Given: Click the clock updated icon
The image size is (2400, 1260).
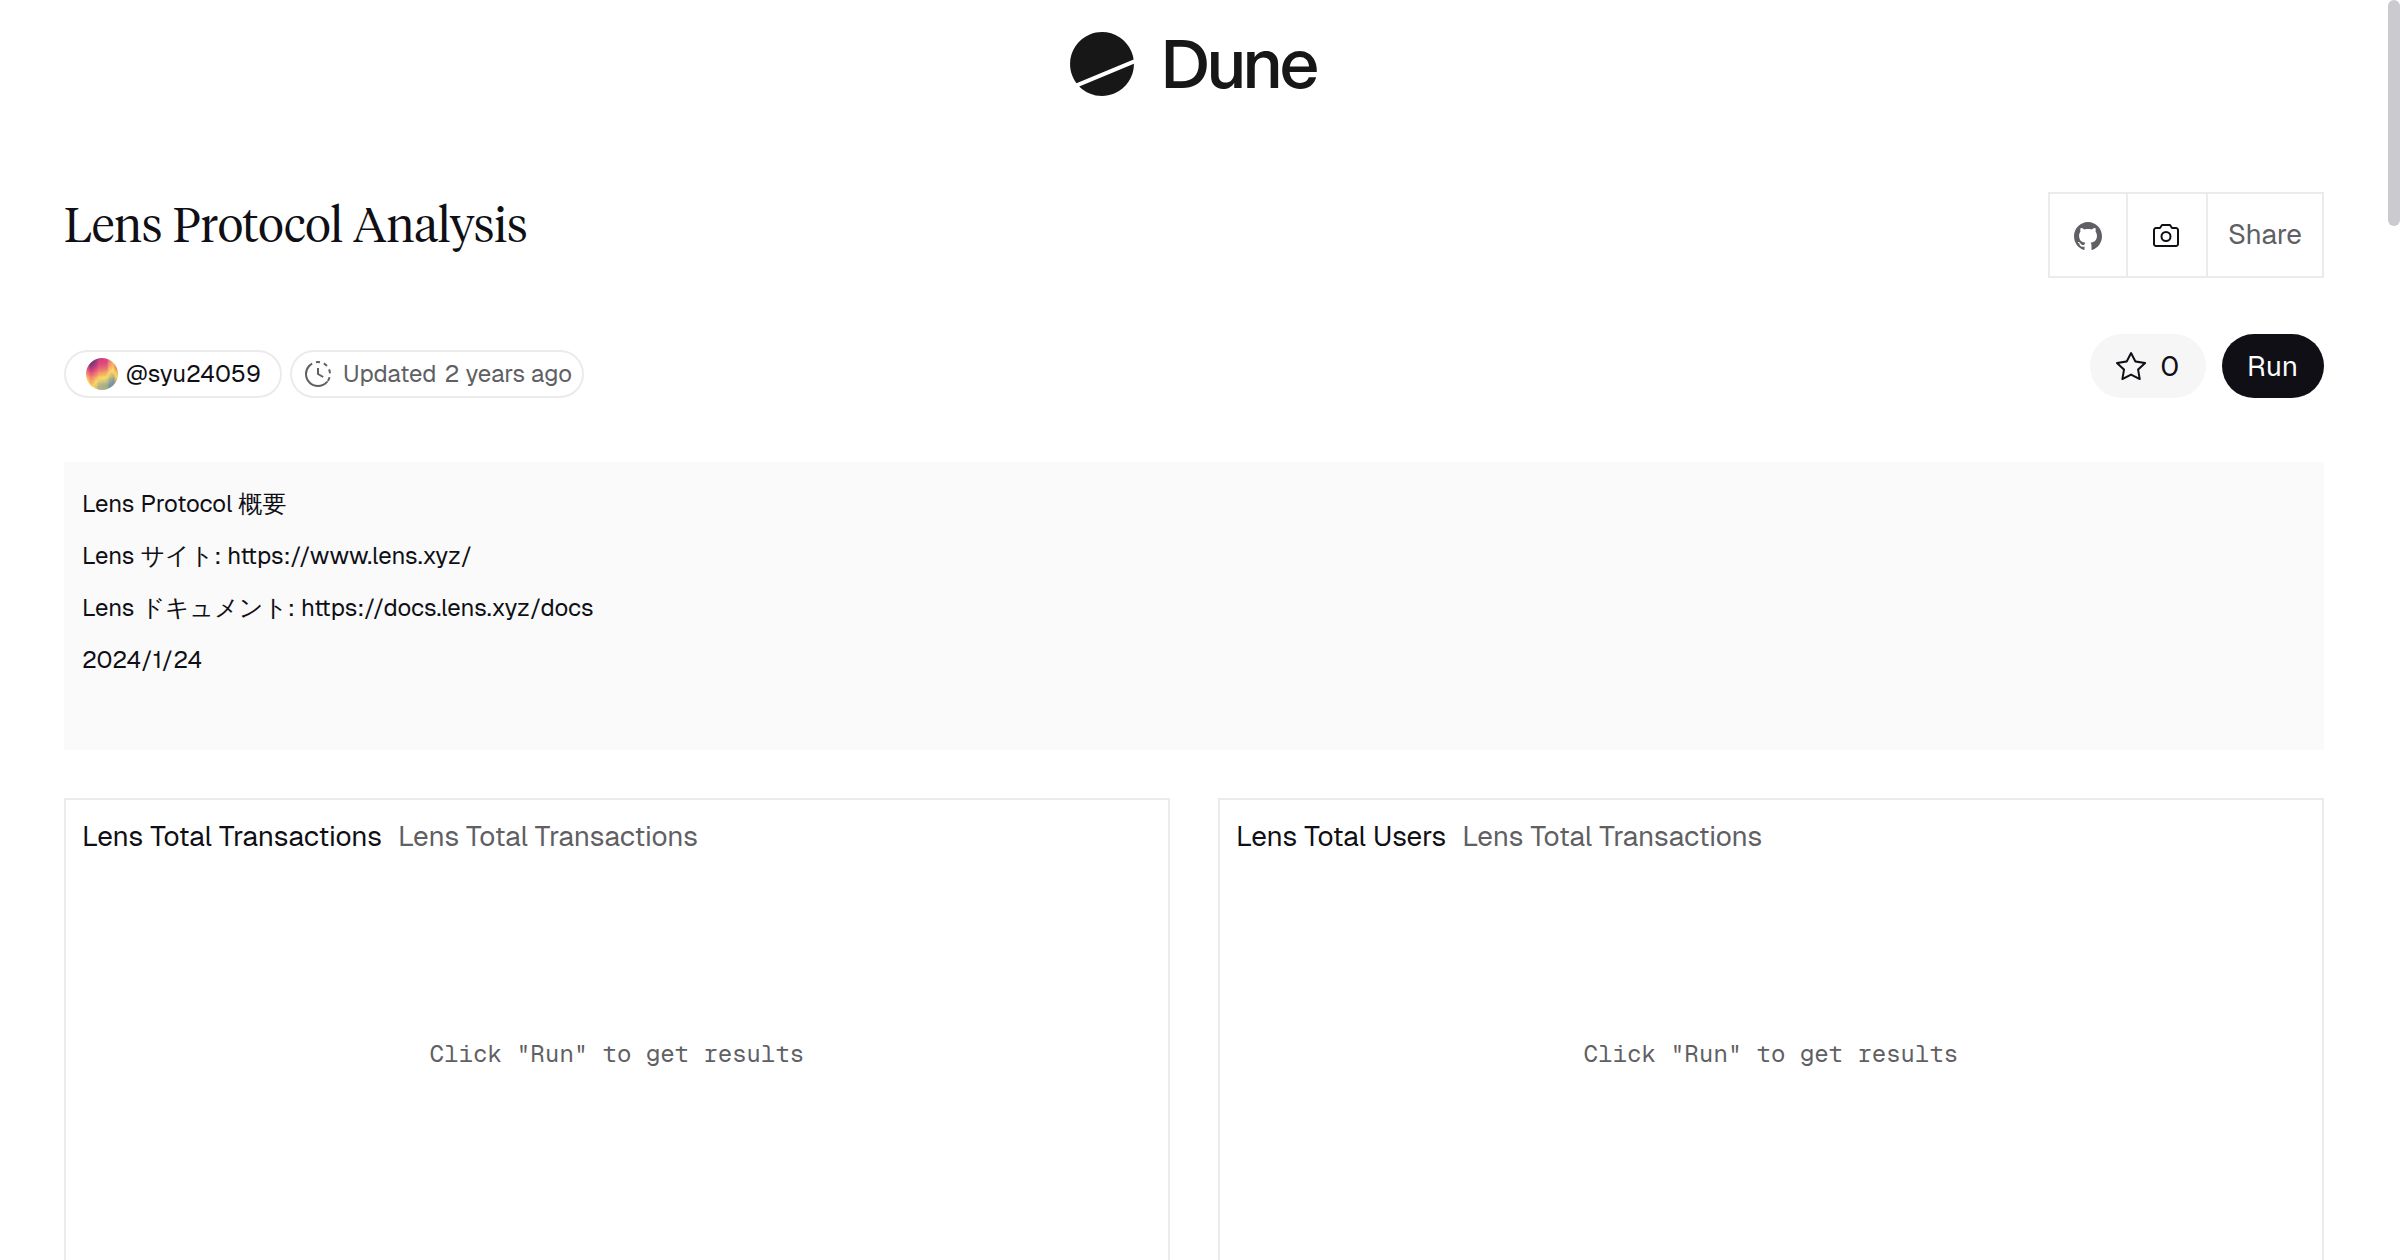Looking at the screenshot, I should point(318,374).
